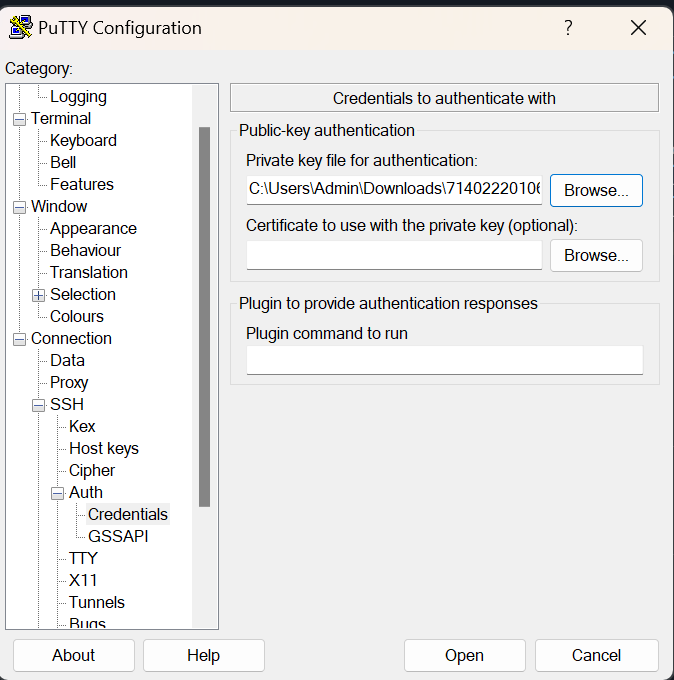Viewport: 674px width, 680px height.
Task: Collapse the Window tree node
Action: pyautogui.click(x=20, y=207)
